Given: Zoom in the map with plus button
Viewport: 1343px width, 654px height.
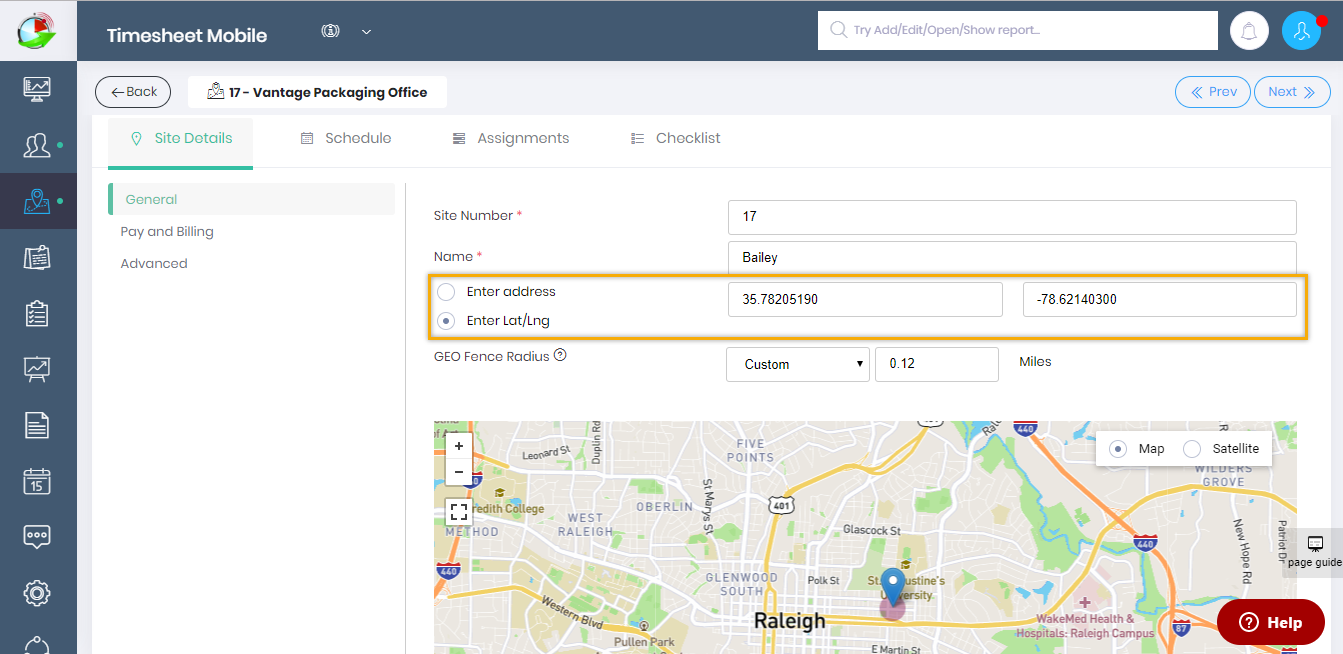Looking at the screenshot, I should click(459, 446).
